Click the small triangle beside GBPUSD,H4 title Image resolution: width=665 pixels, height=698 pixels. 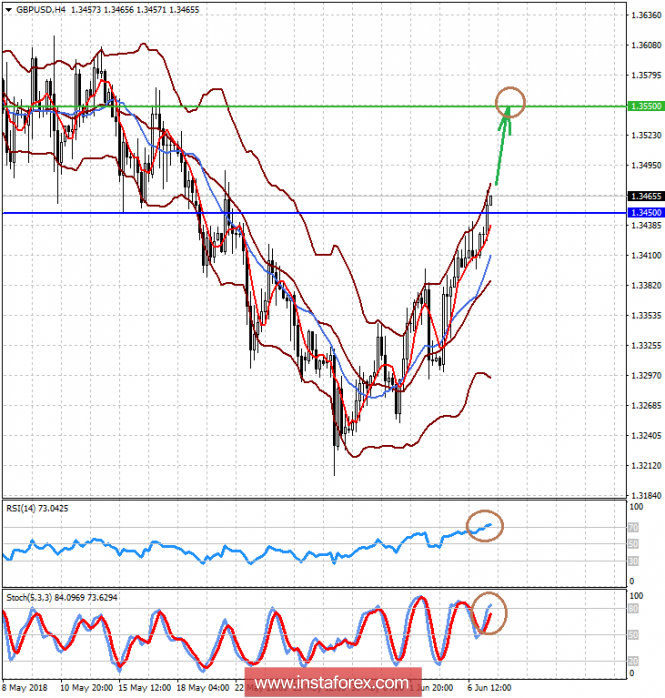click(x=7, y=8)
